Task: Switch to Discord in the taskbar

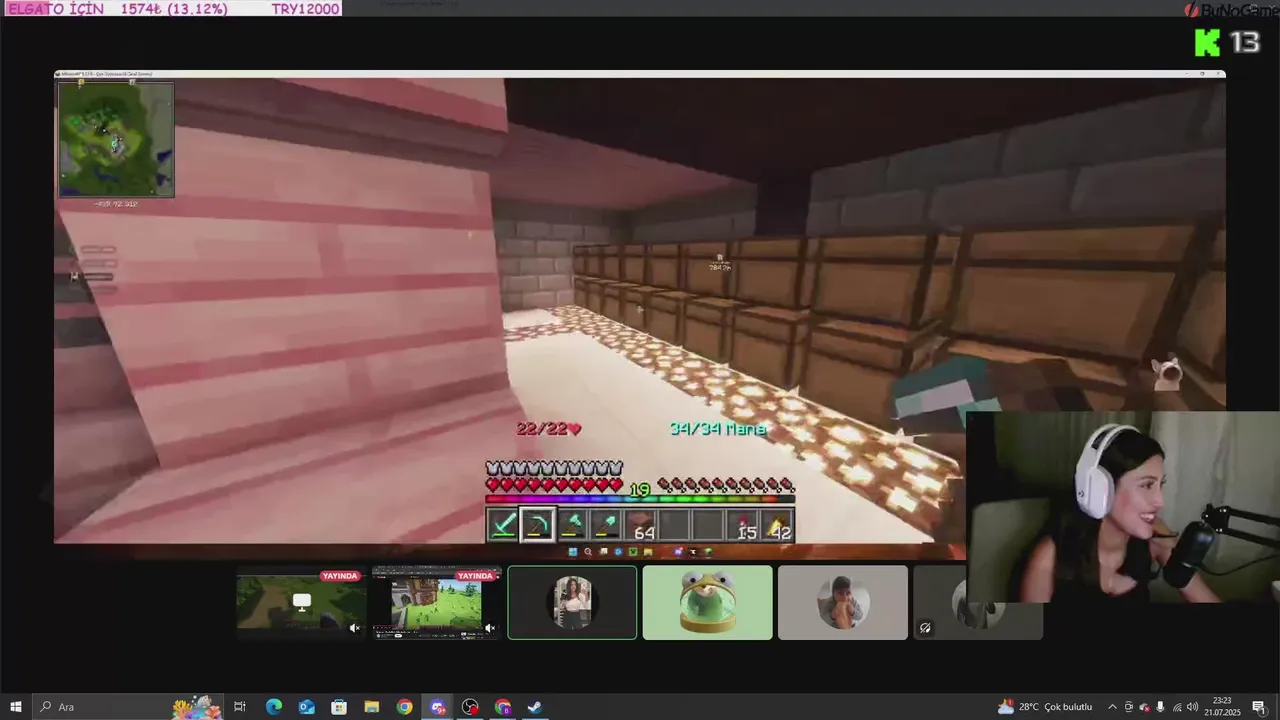Action: coord(437,707)
